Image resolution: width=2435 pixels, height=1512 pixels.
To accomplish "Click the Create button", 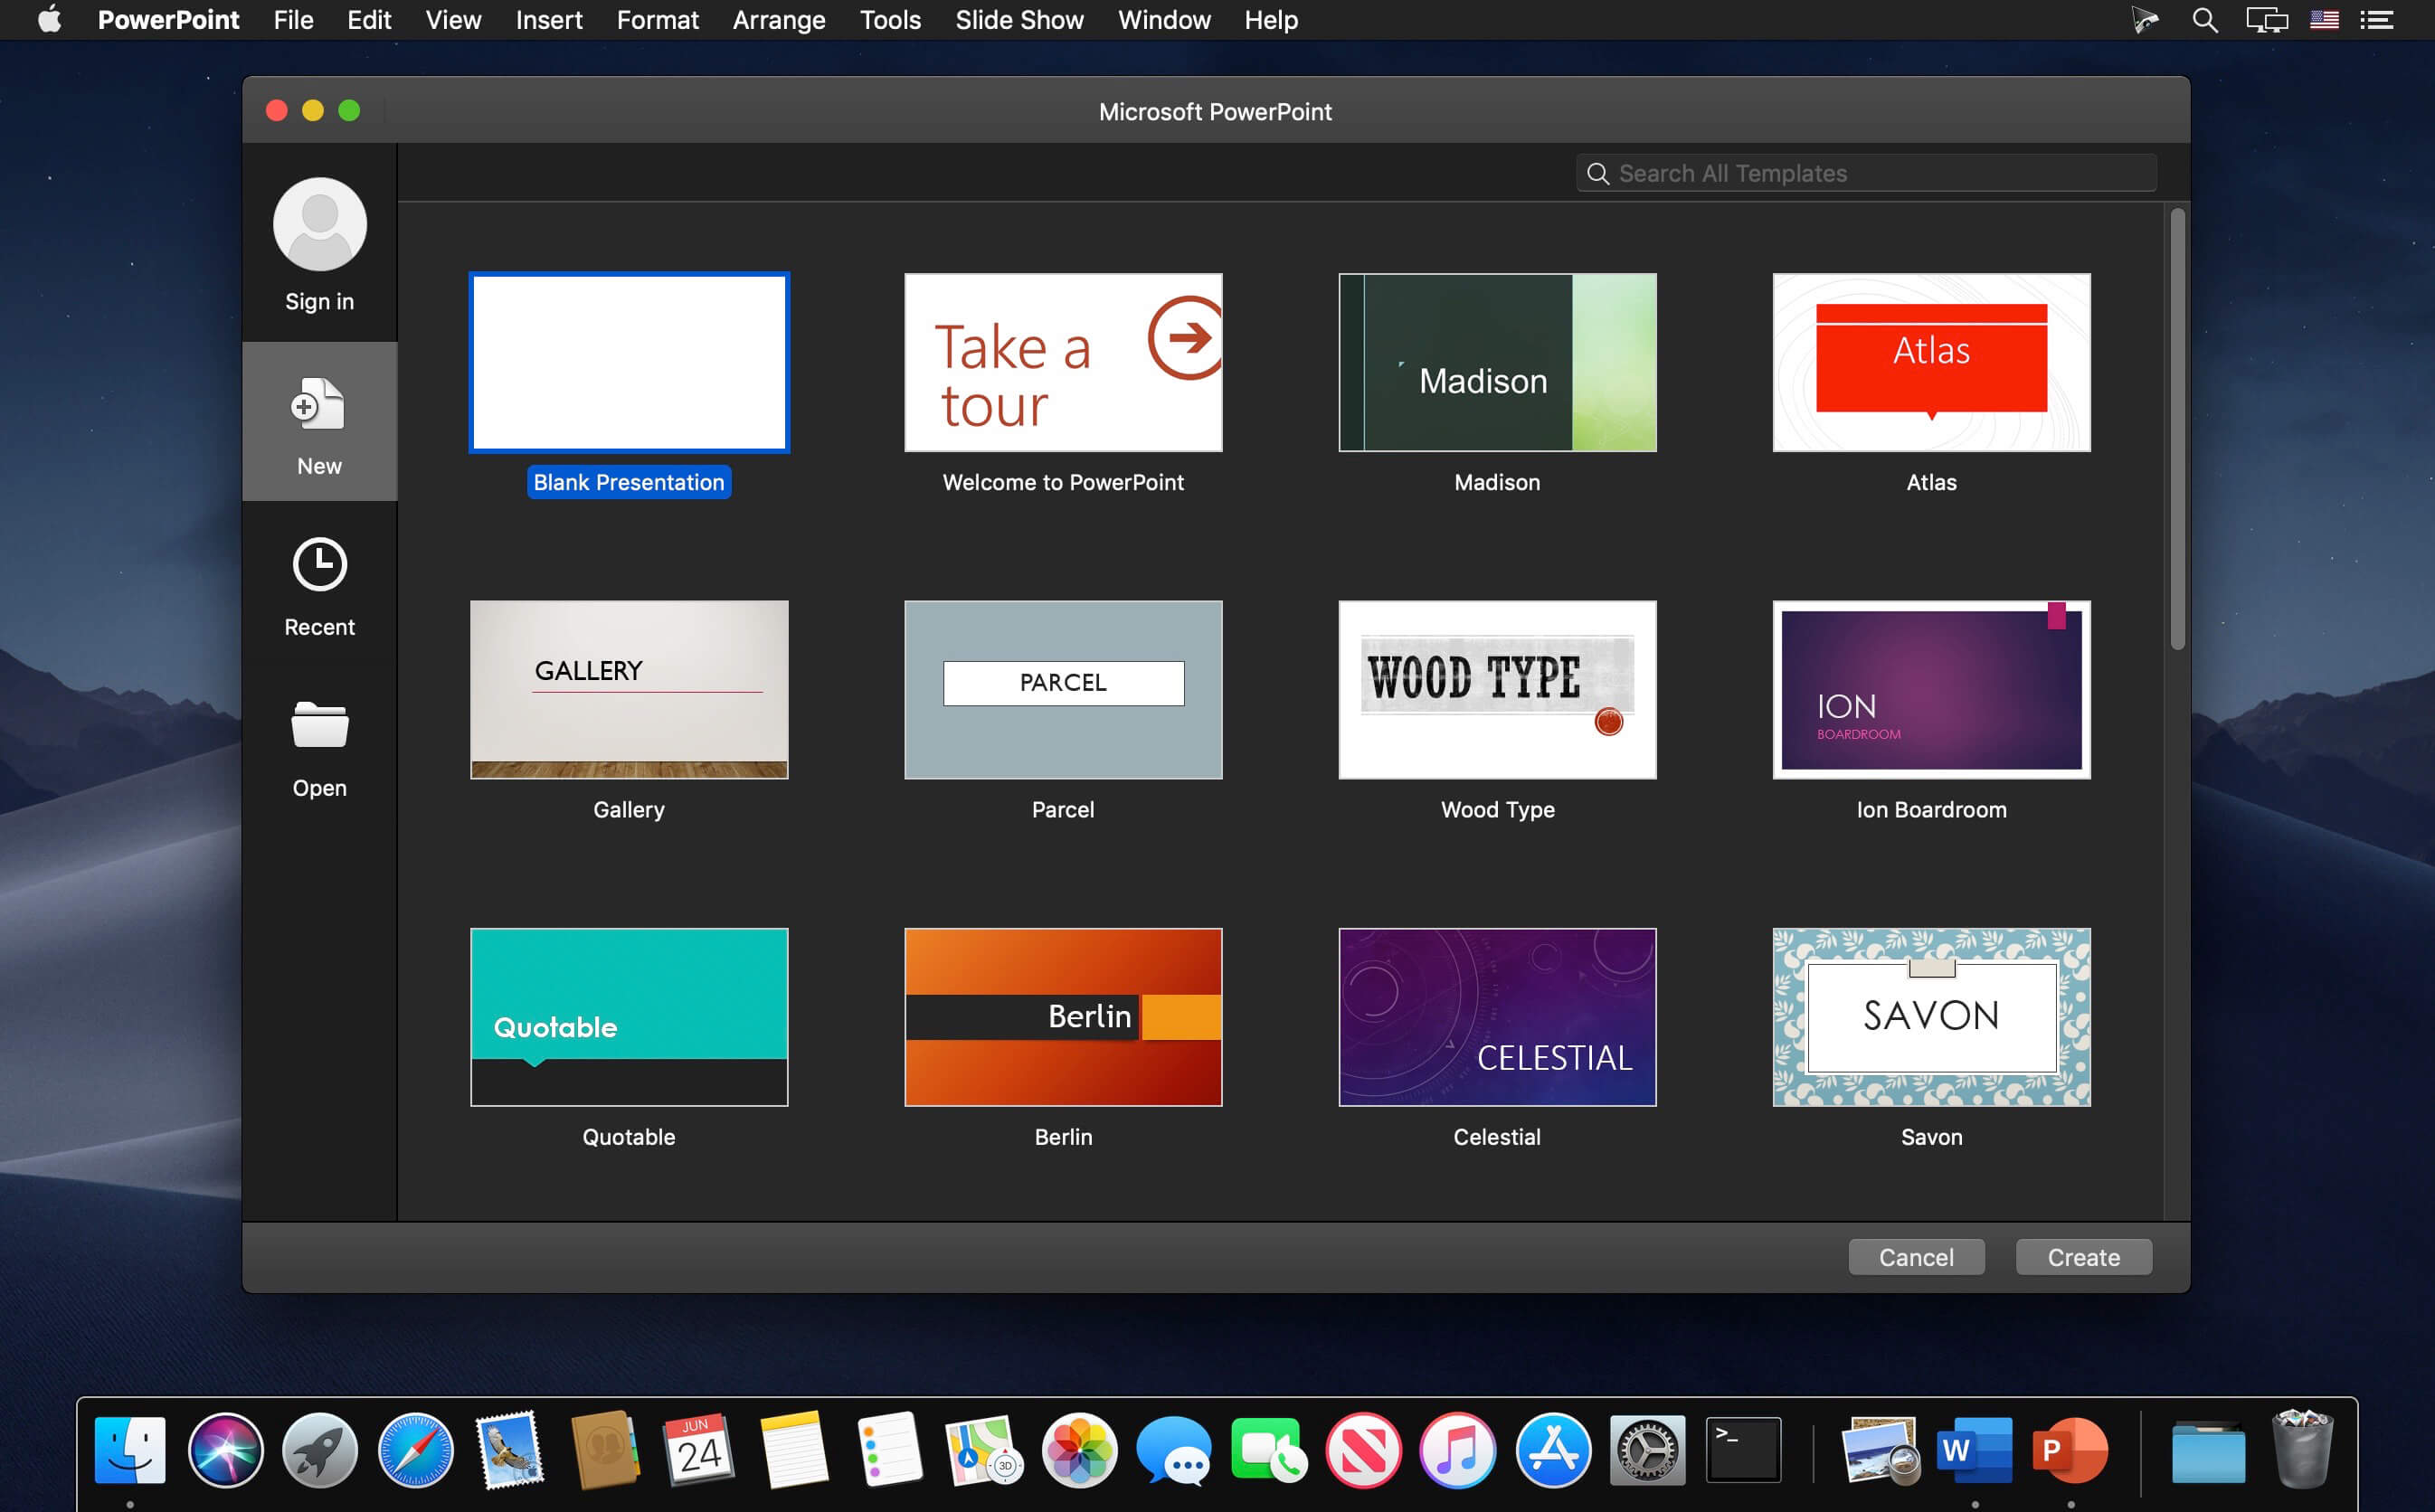I will 2085,1256.
